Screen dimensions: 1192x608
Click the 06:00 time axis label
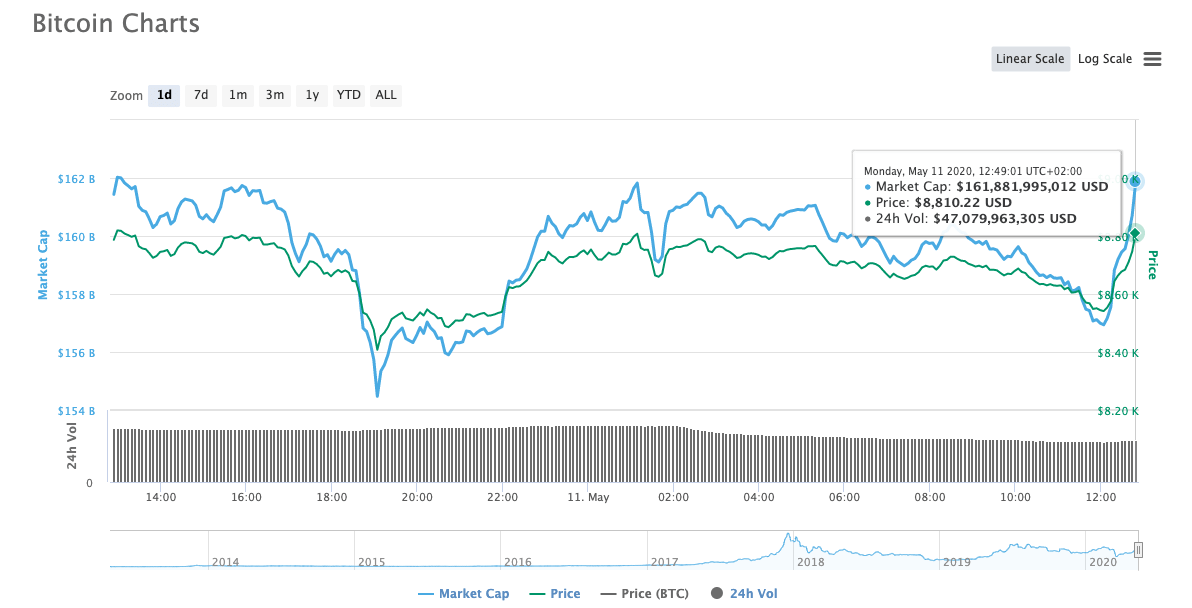click(x=845, y=497)
